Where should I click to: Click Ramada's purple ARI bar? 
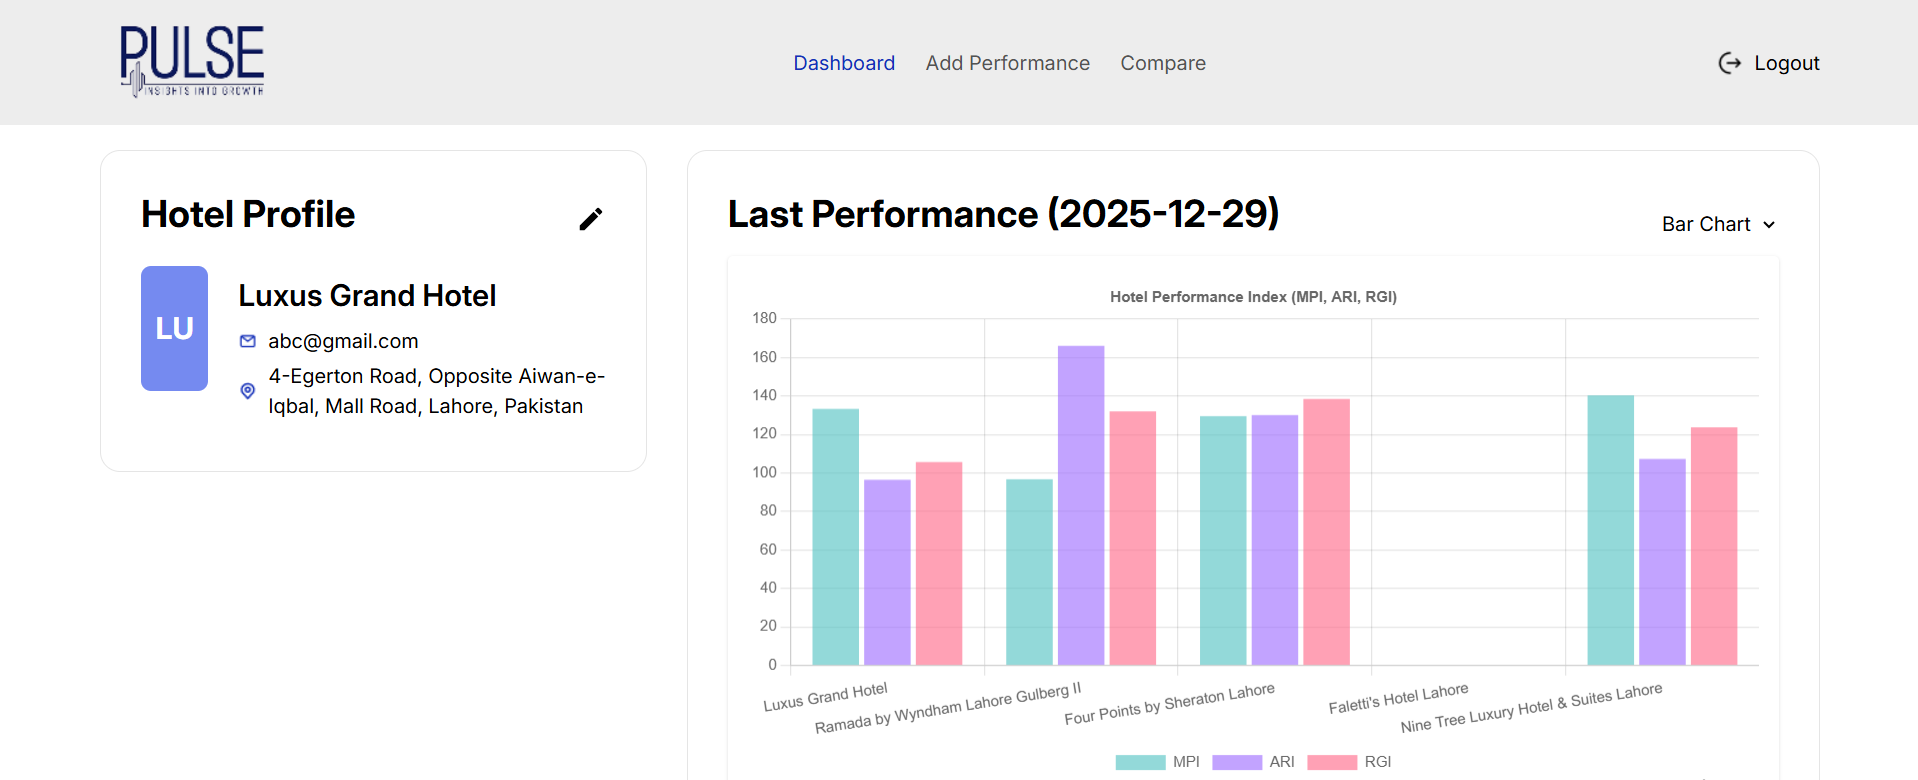[1081, 505]
